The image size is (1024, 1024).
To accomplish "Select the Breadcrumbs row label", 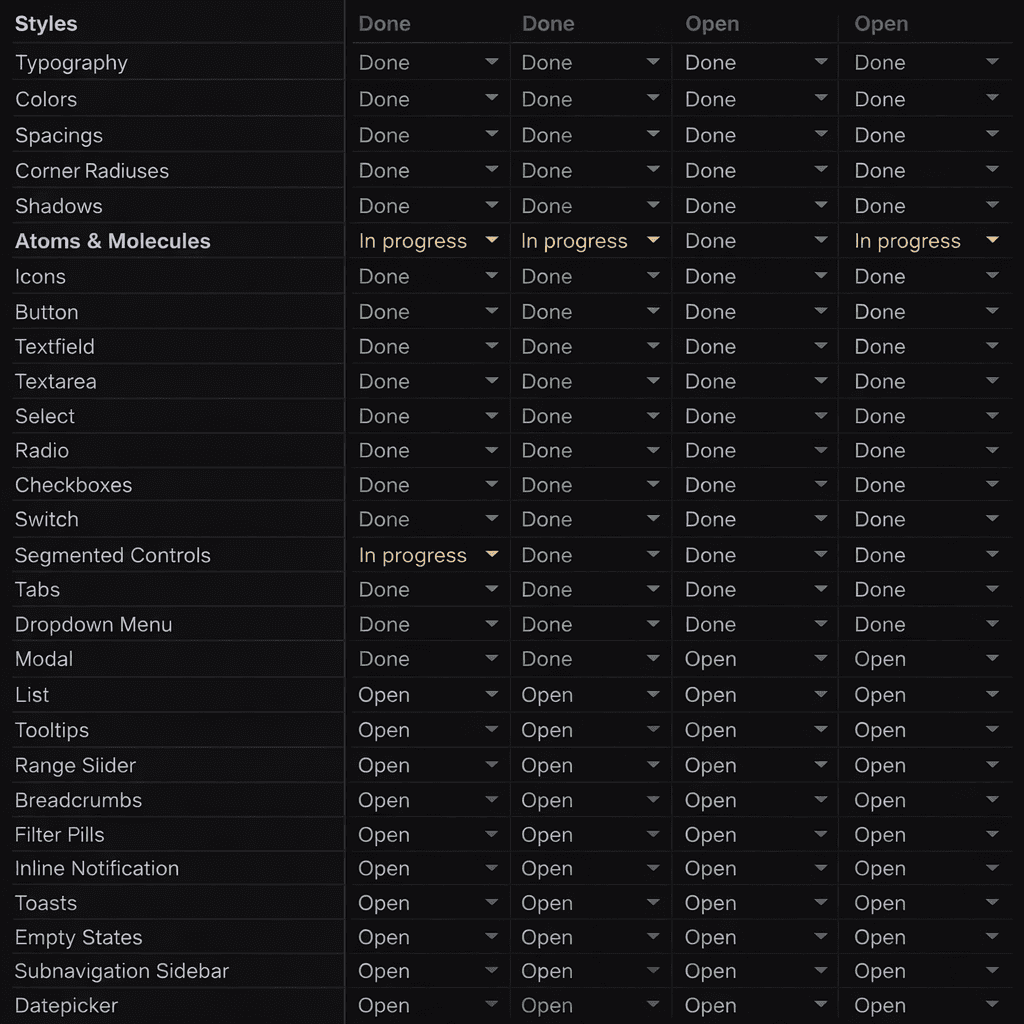I will tap(78, 800).
